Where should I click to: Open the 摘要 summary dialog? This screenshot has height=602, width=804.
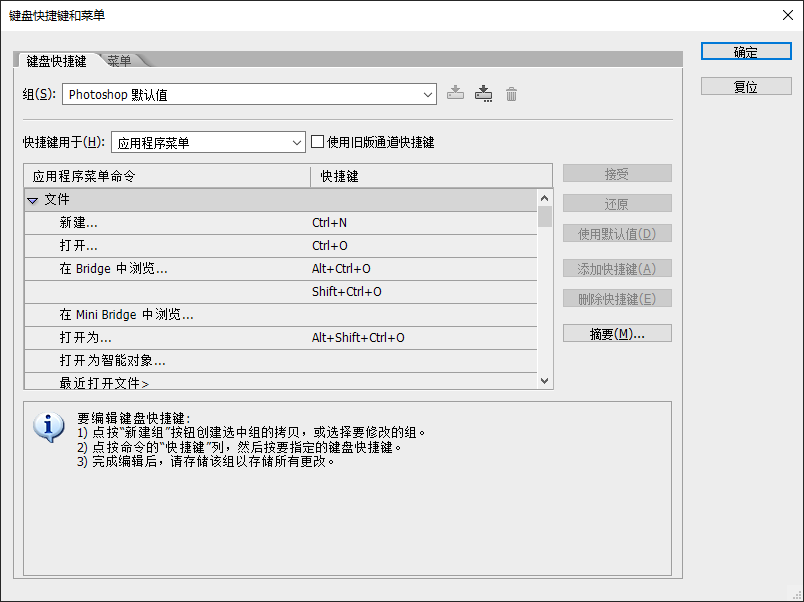[x=617, y=332]
